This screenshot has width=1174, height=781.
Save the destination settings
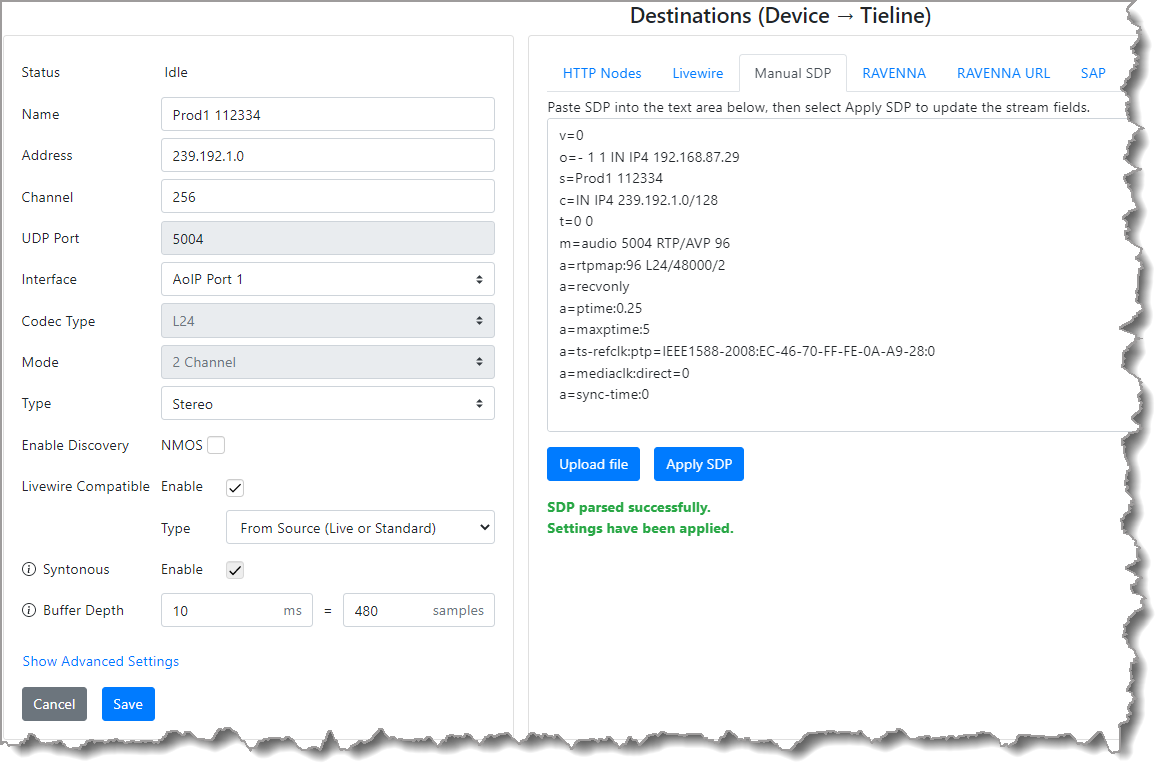(128, 704)
